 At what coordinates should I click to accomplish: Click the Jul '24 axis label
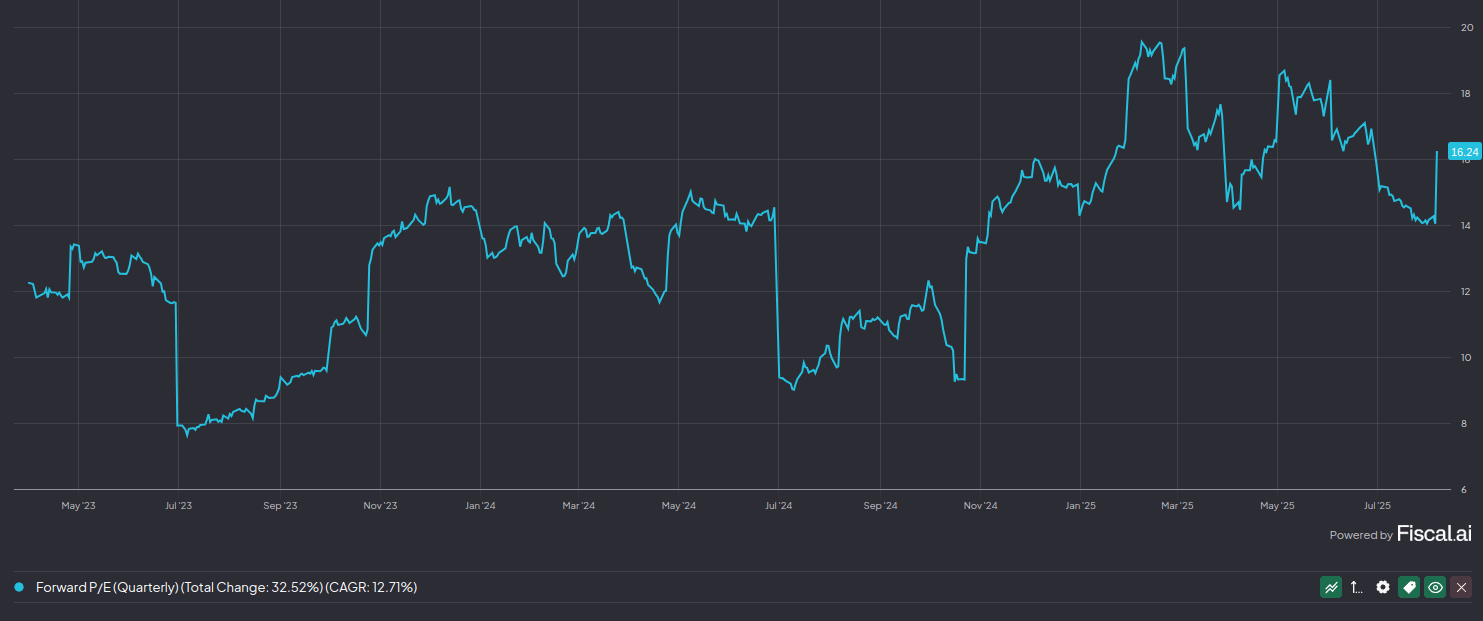click(x=778, y=506)
